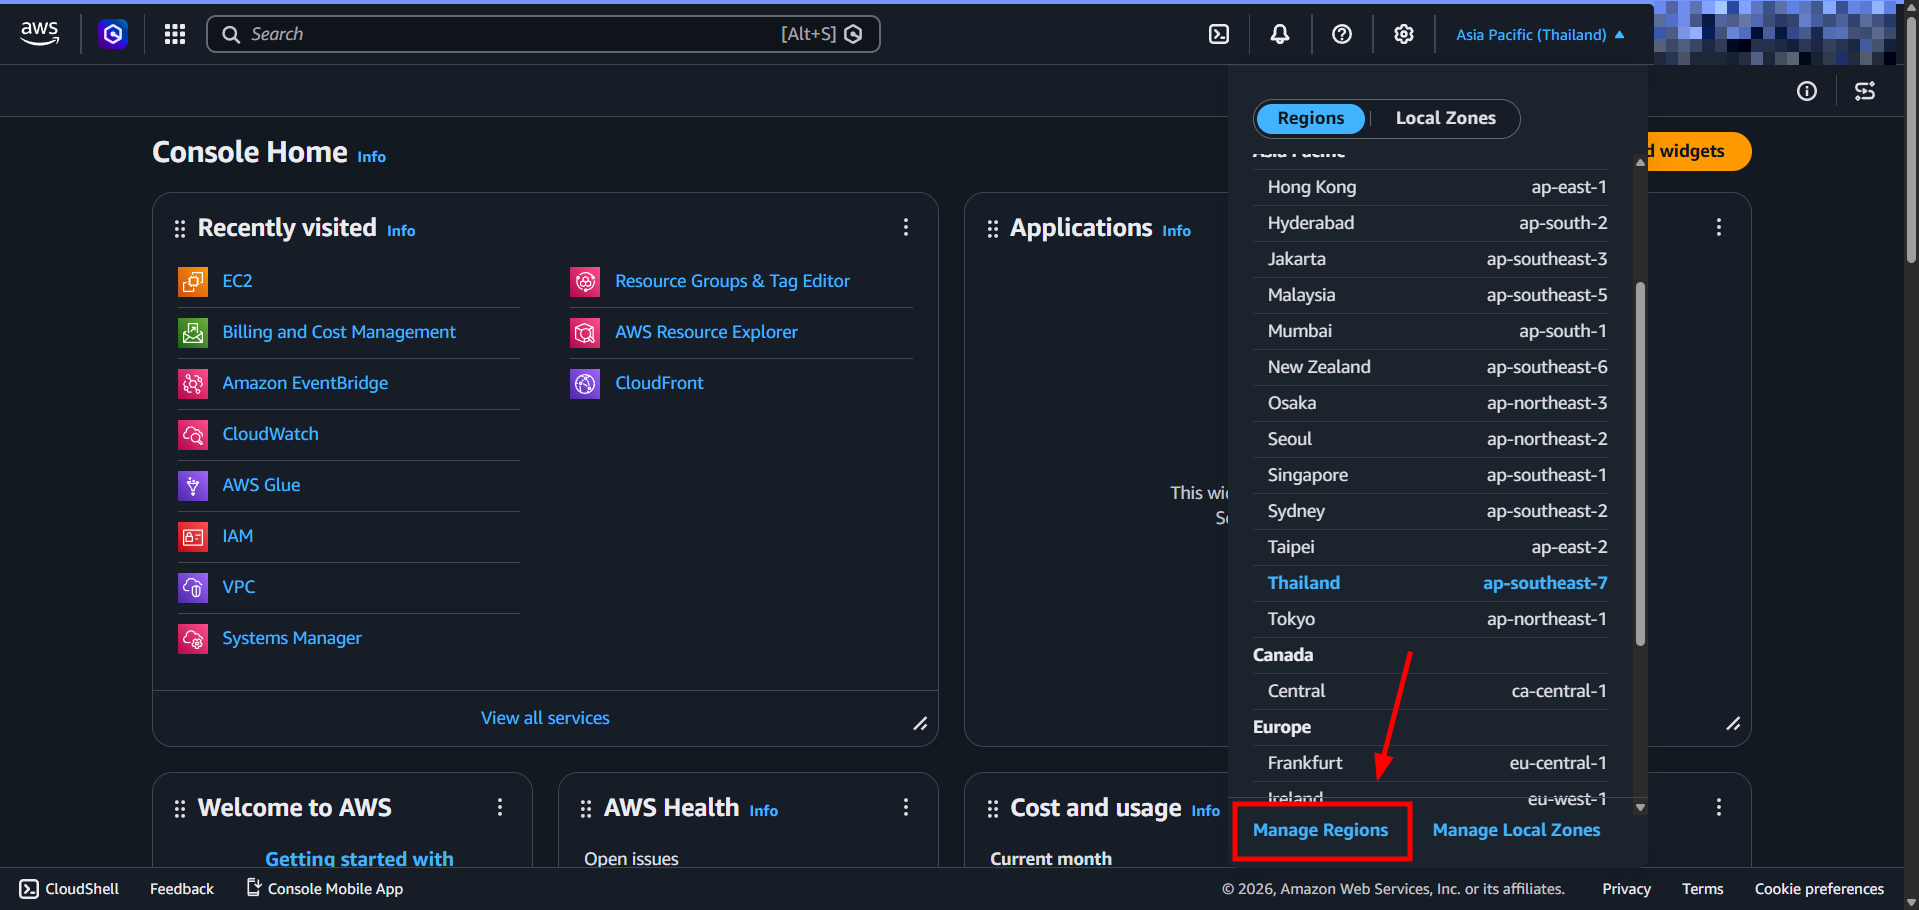Image resolution: width=1919 pixels, height=910 pixels.
Task: Click the page vertical scrollbar thumb
Action: pyautogui.click(x=1911, y=140)
